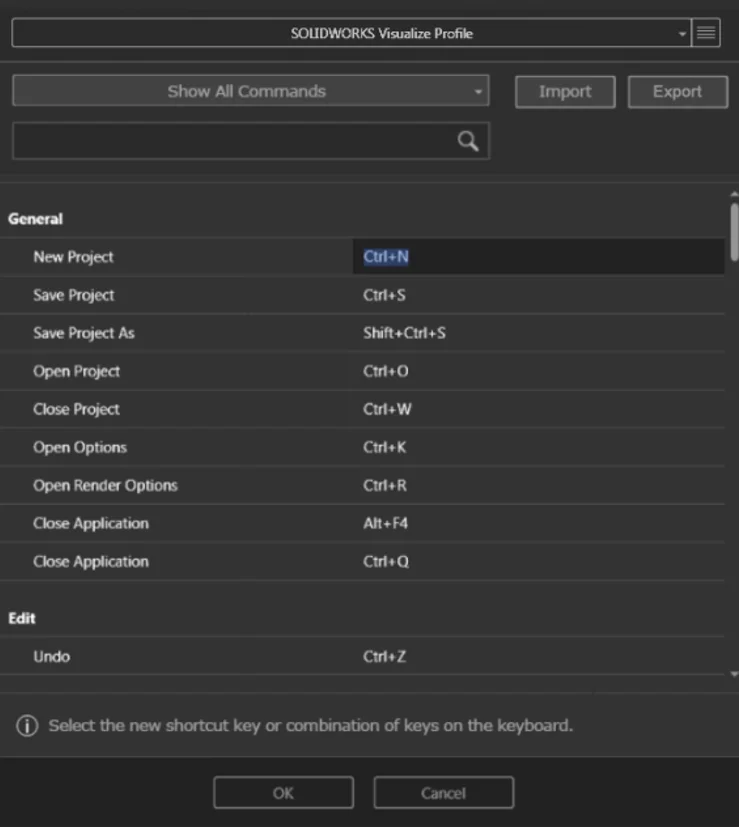Cancel the keyboard shortcuts dialog

point(443,793)
